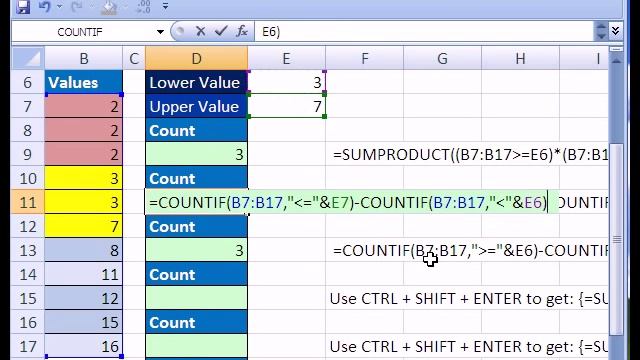
Task: Click the Name Box showing COUNTIF
Action: (84, 32)
